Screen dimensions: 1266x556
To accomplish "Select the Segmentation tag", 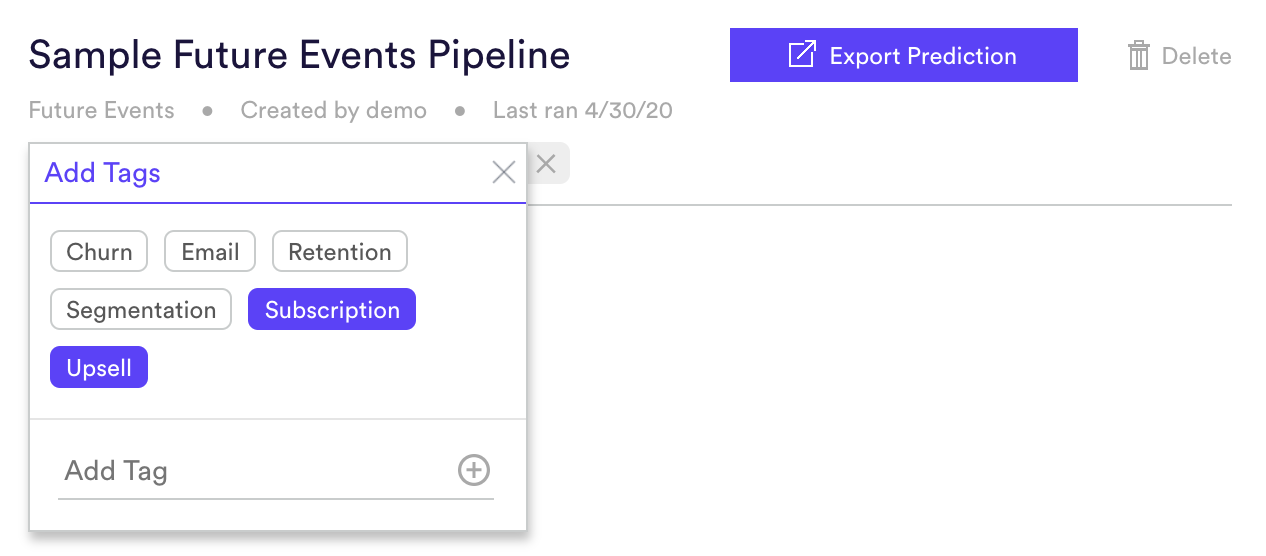I will pos(141,310).
